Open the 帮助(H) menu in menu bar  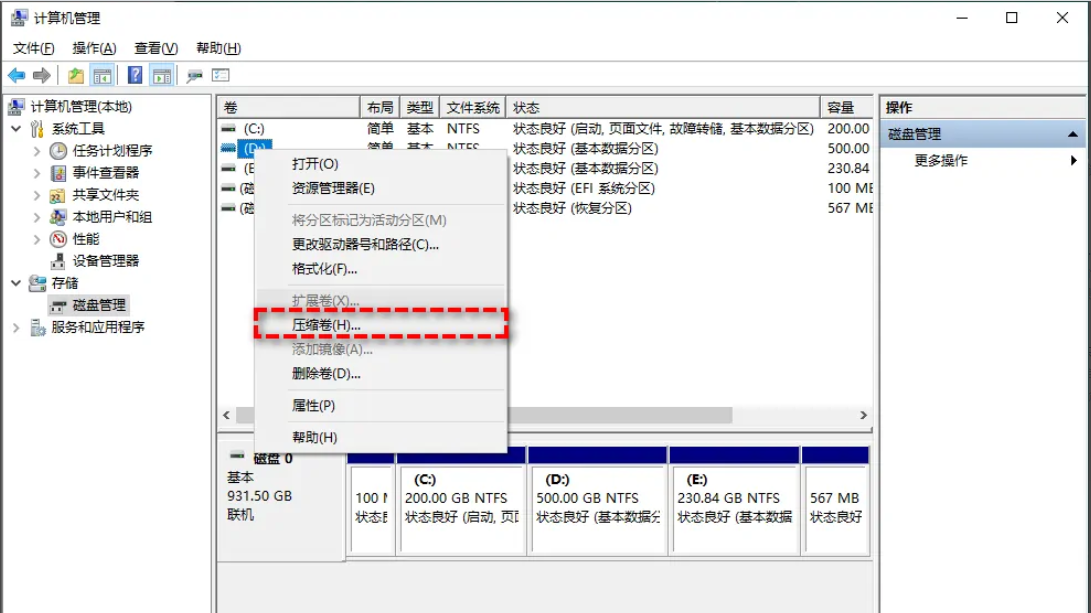(x=218, y=48)
